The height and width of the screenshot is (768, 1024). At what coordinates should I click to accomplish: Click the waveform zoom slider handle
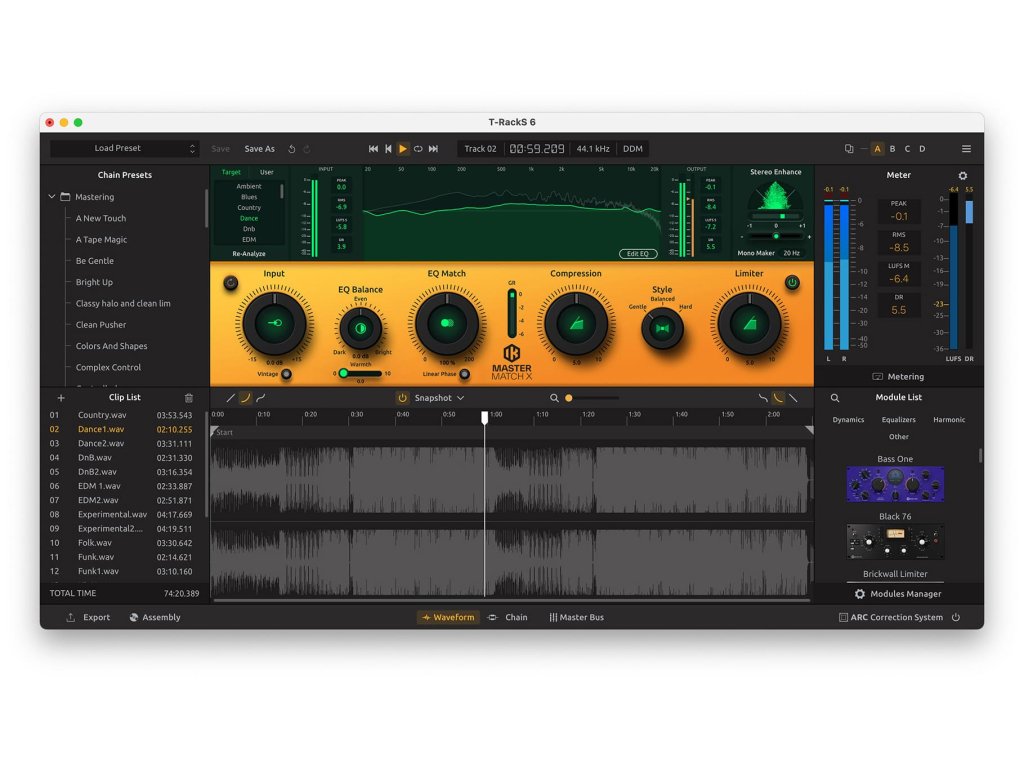569,398
